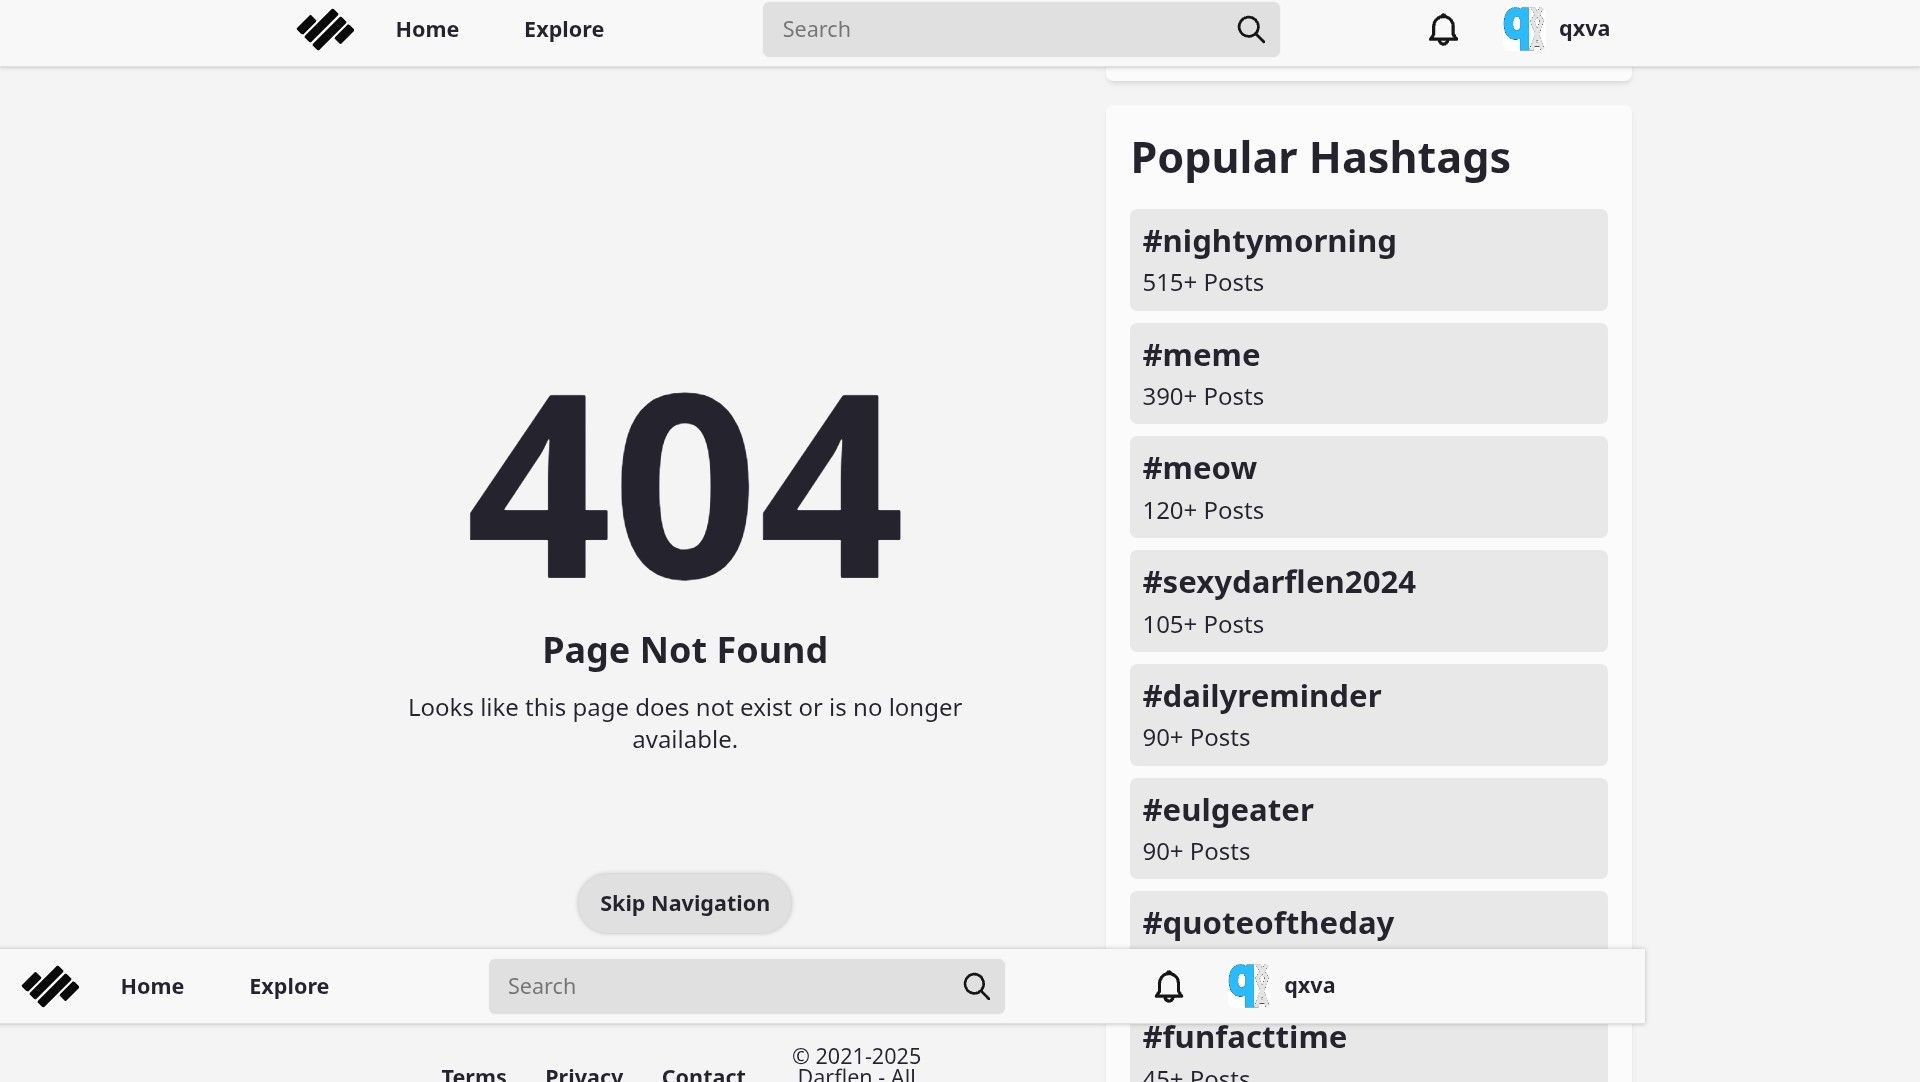This screenshot has width=1920, height=1082.
Task: Open the #eulgeater hashtag
Action: pyautogui.click(x=1369, y=829)
